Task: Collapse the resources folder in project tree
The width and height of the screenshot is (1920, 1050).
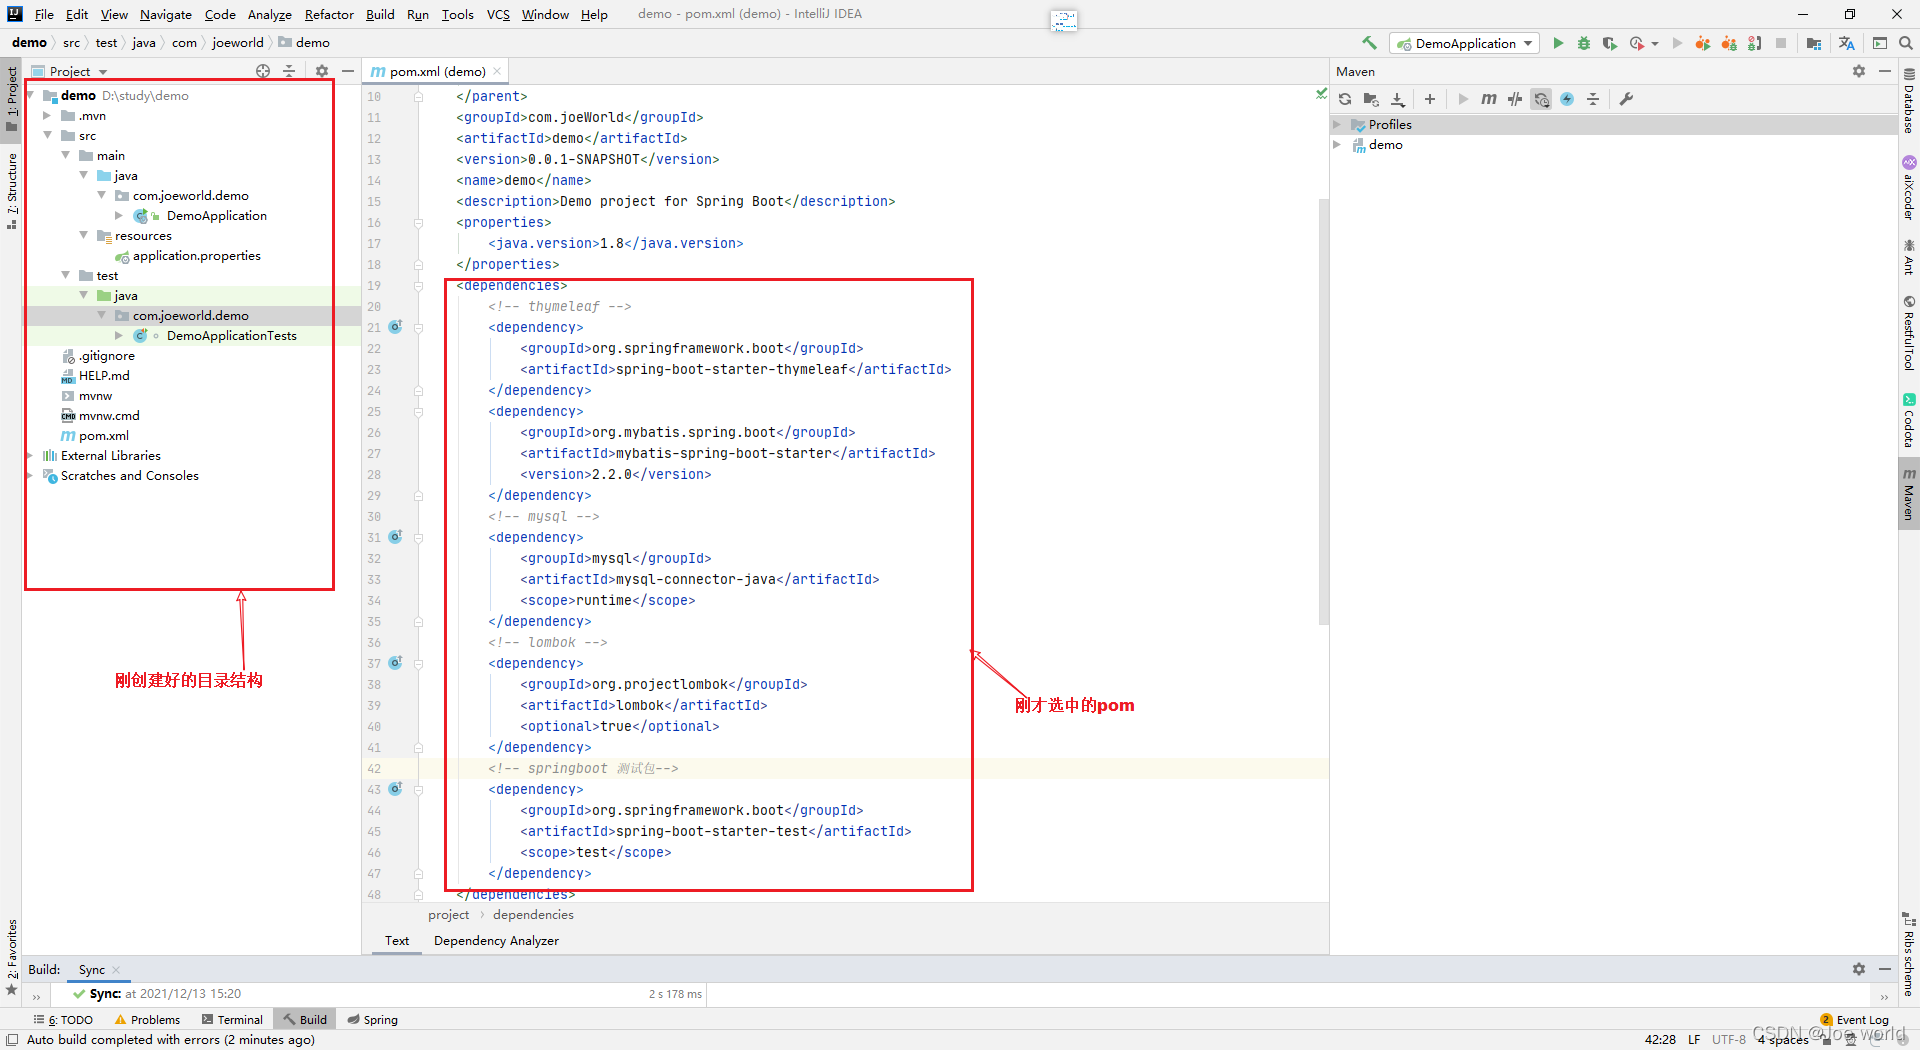Action: (x=83, y=235)
